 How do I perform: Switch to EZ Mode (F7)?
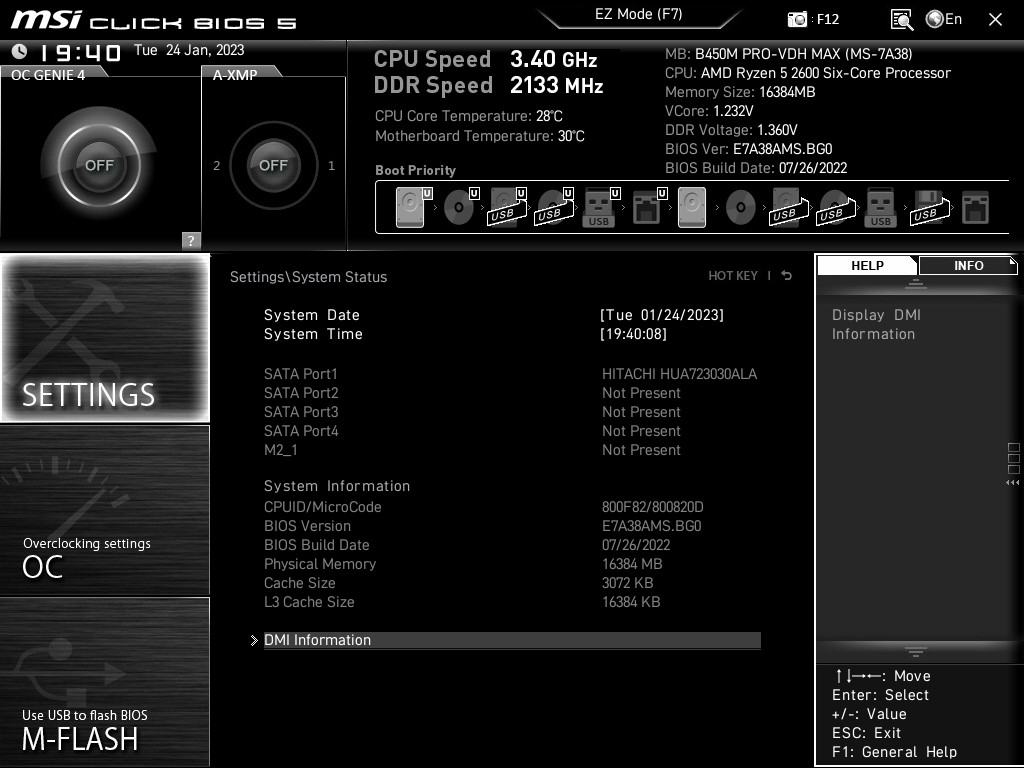[639, 14]
